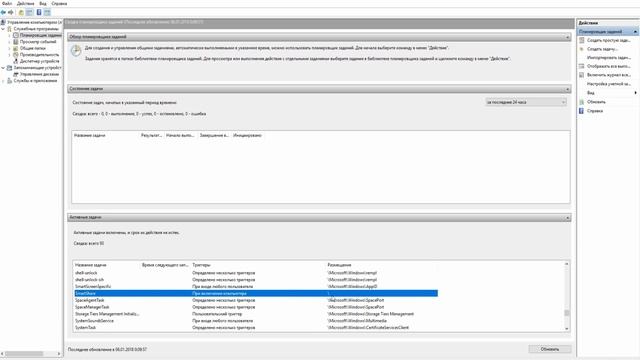The height and width of the screenshot is (360, 640).
Task: Click the Результат column header in Task Status
Action: [x=151, y=135]
